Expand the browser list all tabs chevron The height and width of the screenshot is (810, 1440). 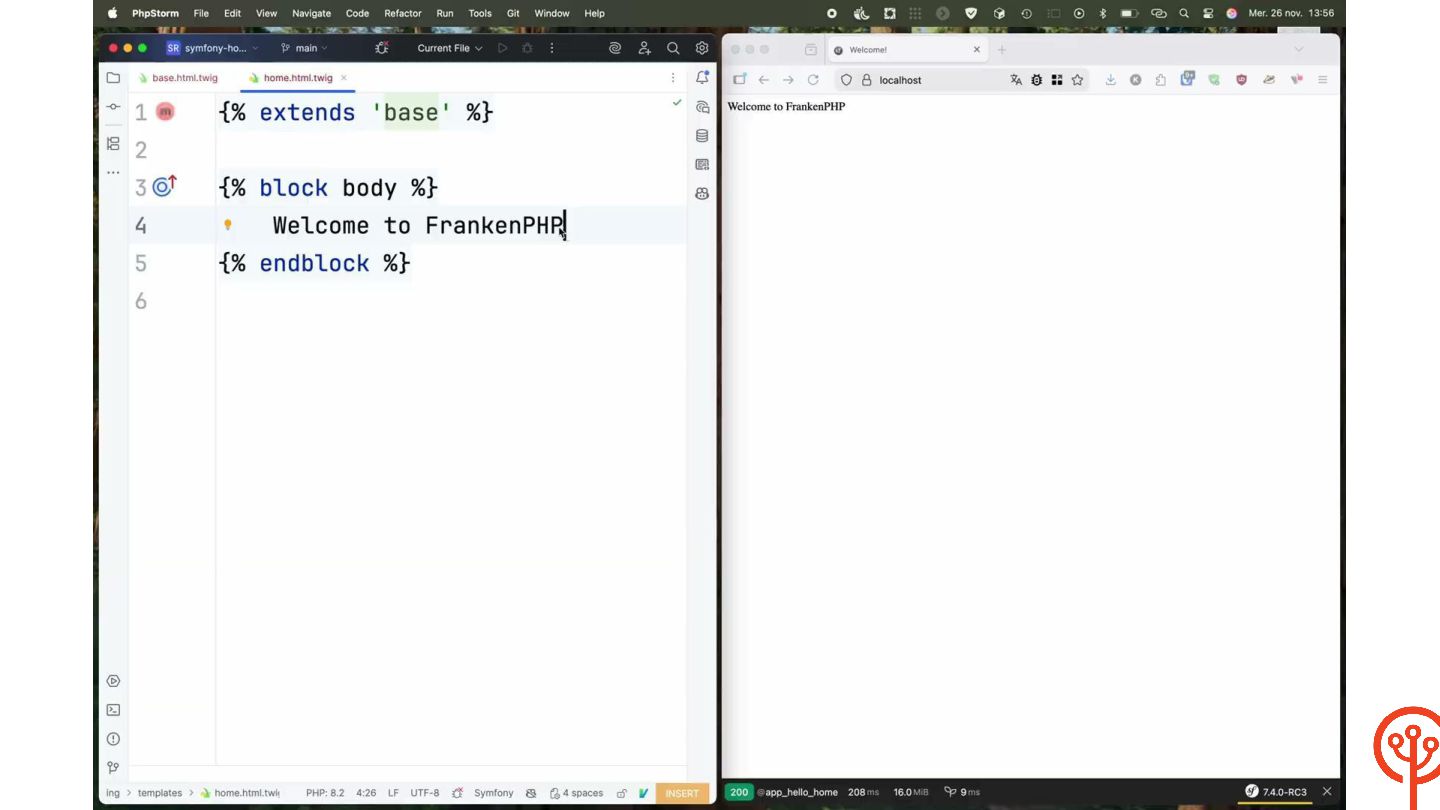(x=1299, y=49)
